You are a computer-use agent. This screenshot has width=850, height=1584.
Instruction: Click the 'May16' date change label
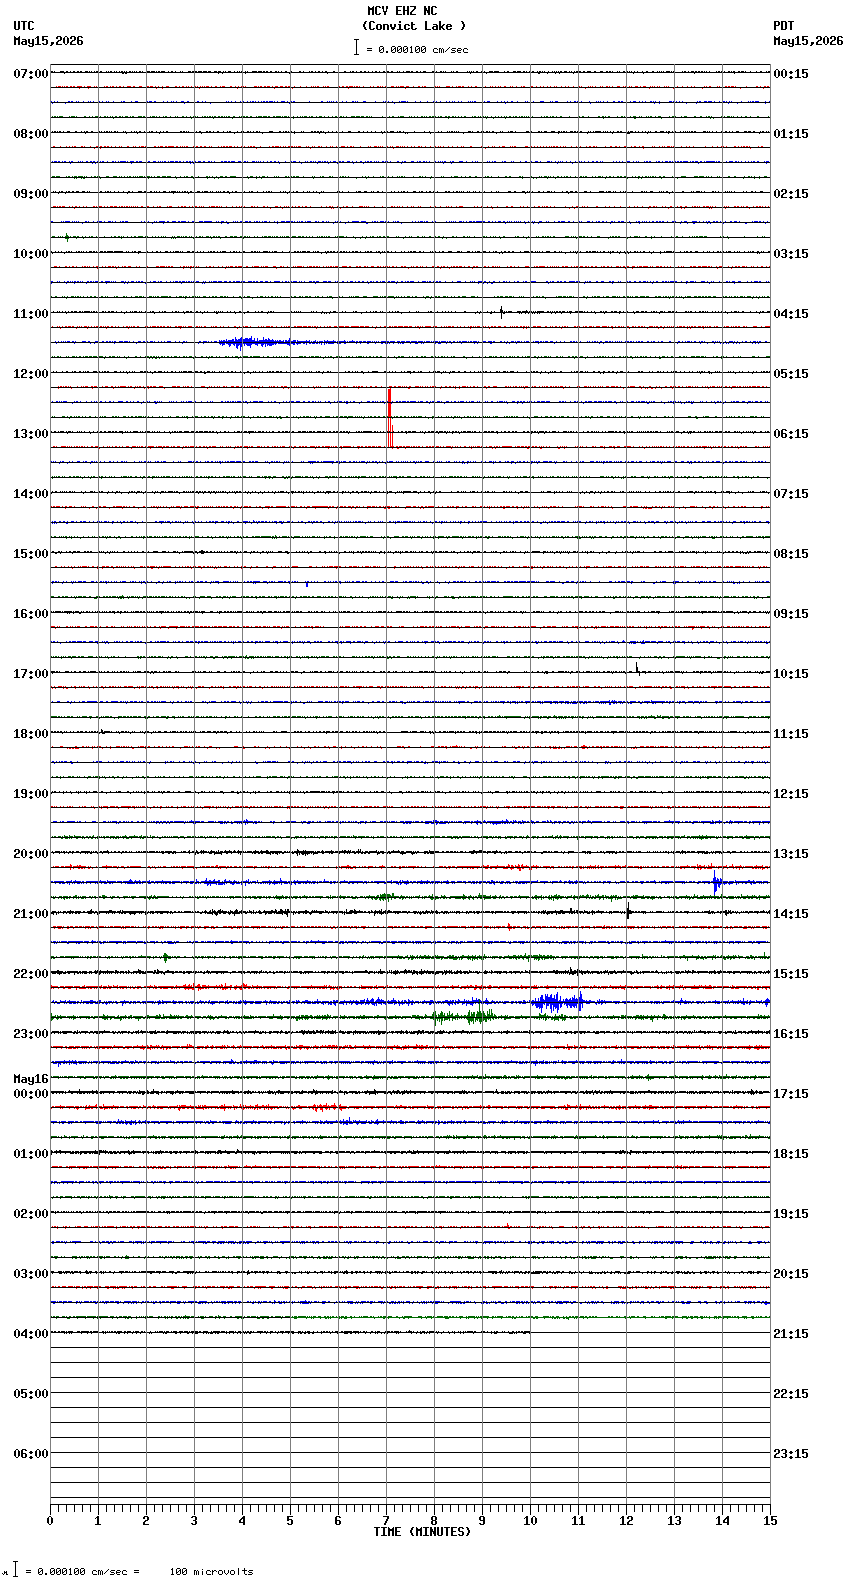tap(31, 1079)
